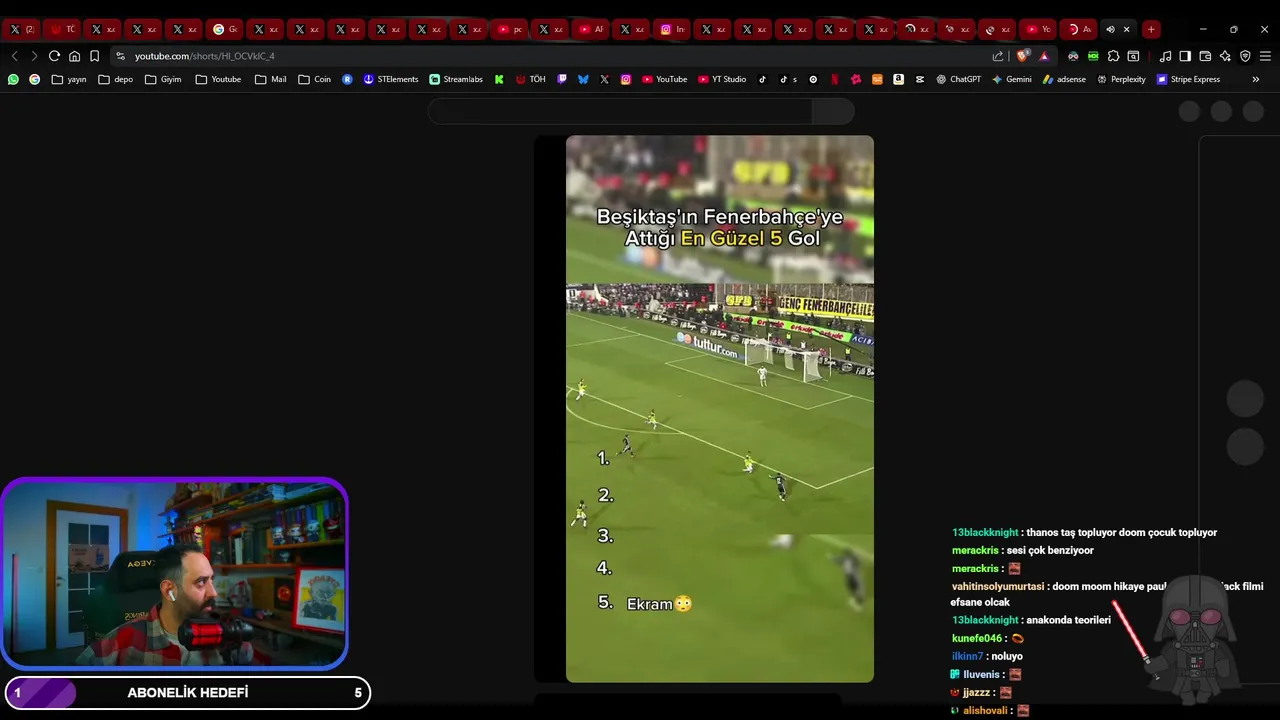Open the browser home page

click(x=74, y=56)
